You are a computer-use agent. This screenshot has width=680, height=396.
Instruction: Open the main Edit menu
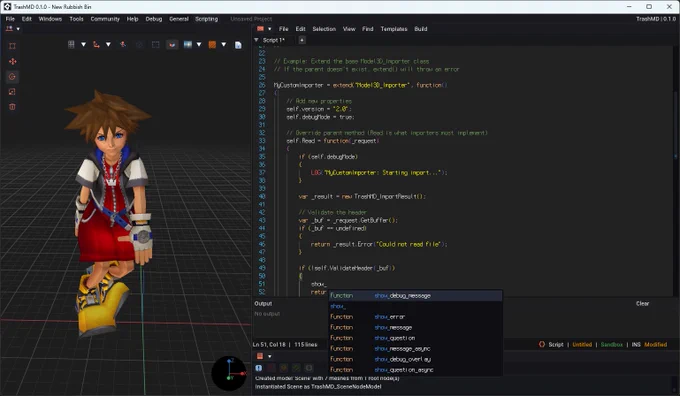click(26, 19)
